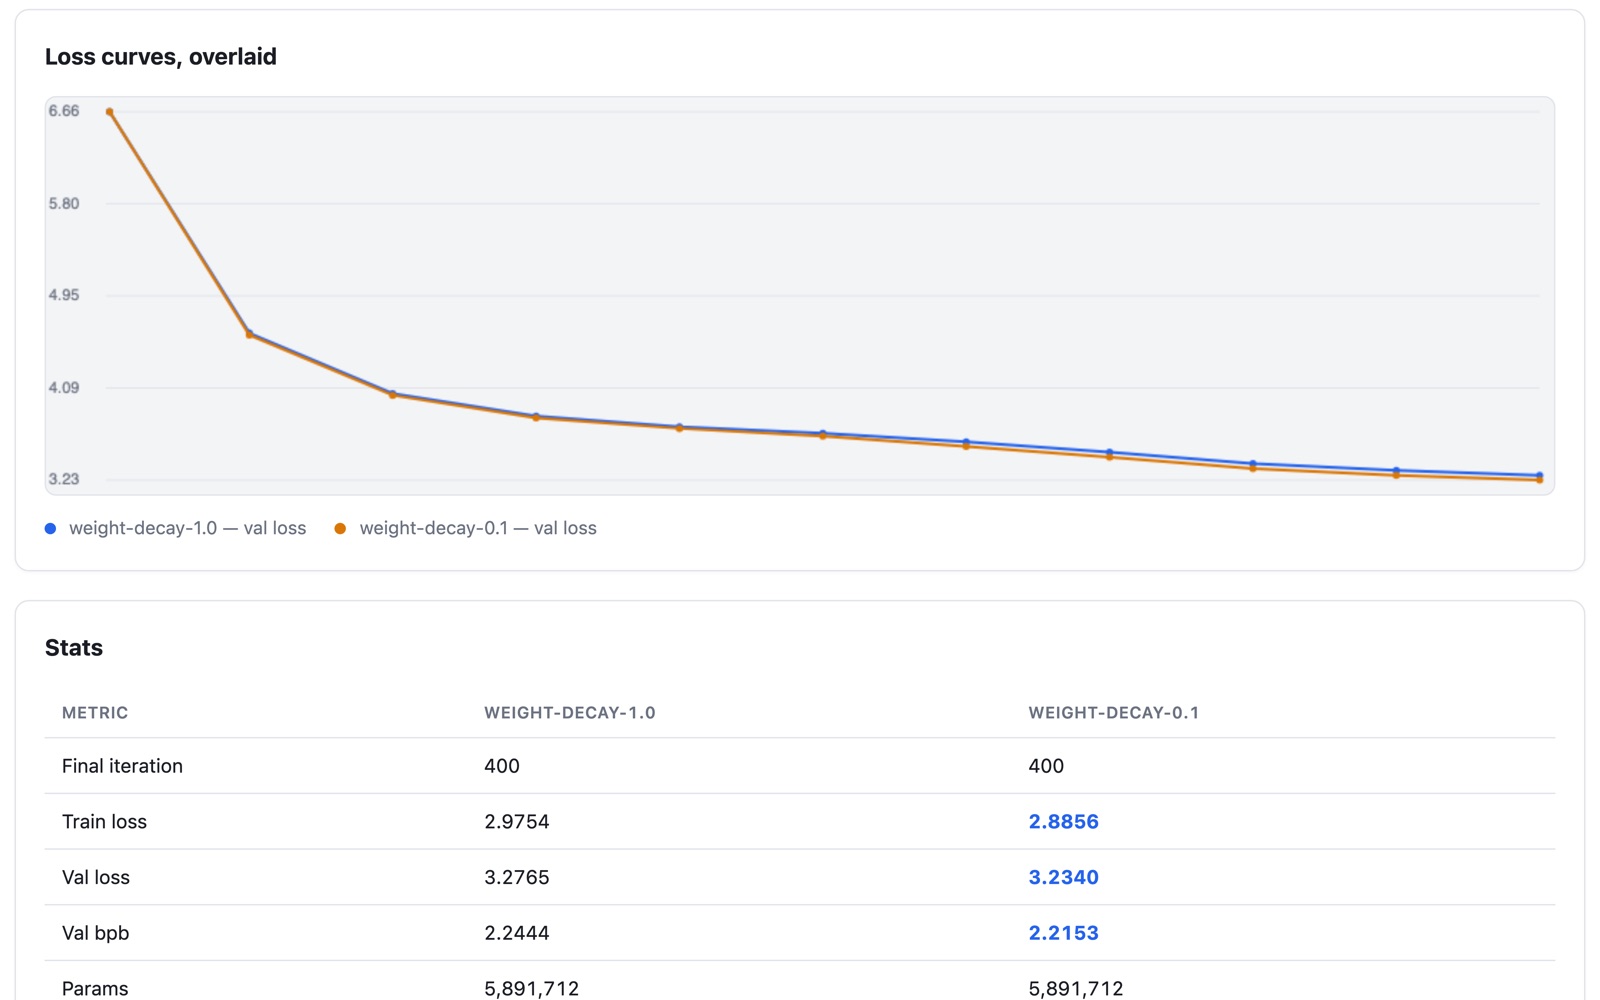Click the Stats section heading
Image resolution: width=1600 pixels, height=1000 pixels.
tap(74, 648)
